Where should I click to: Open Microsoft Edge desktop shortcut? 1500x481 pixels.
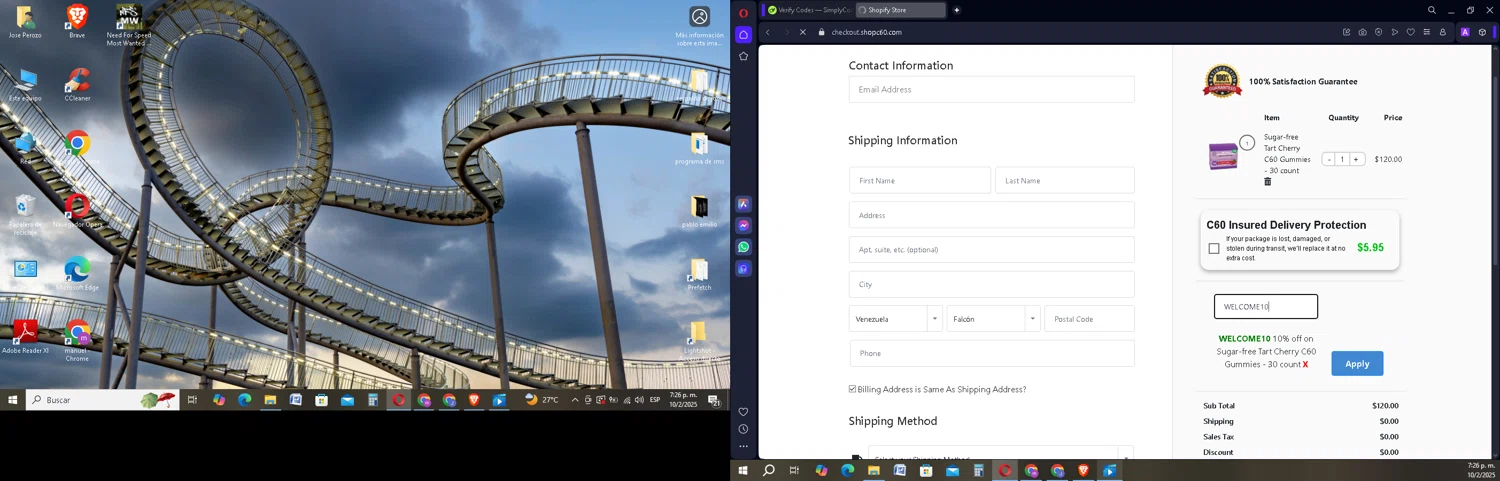pos(77,273)
